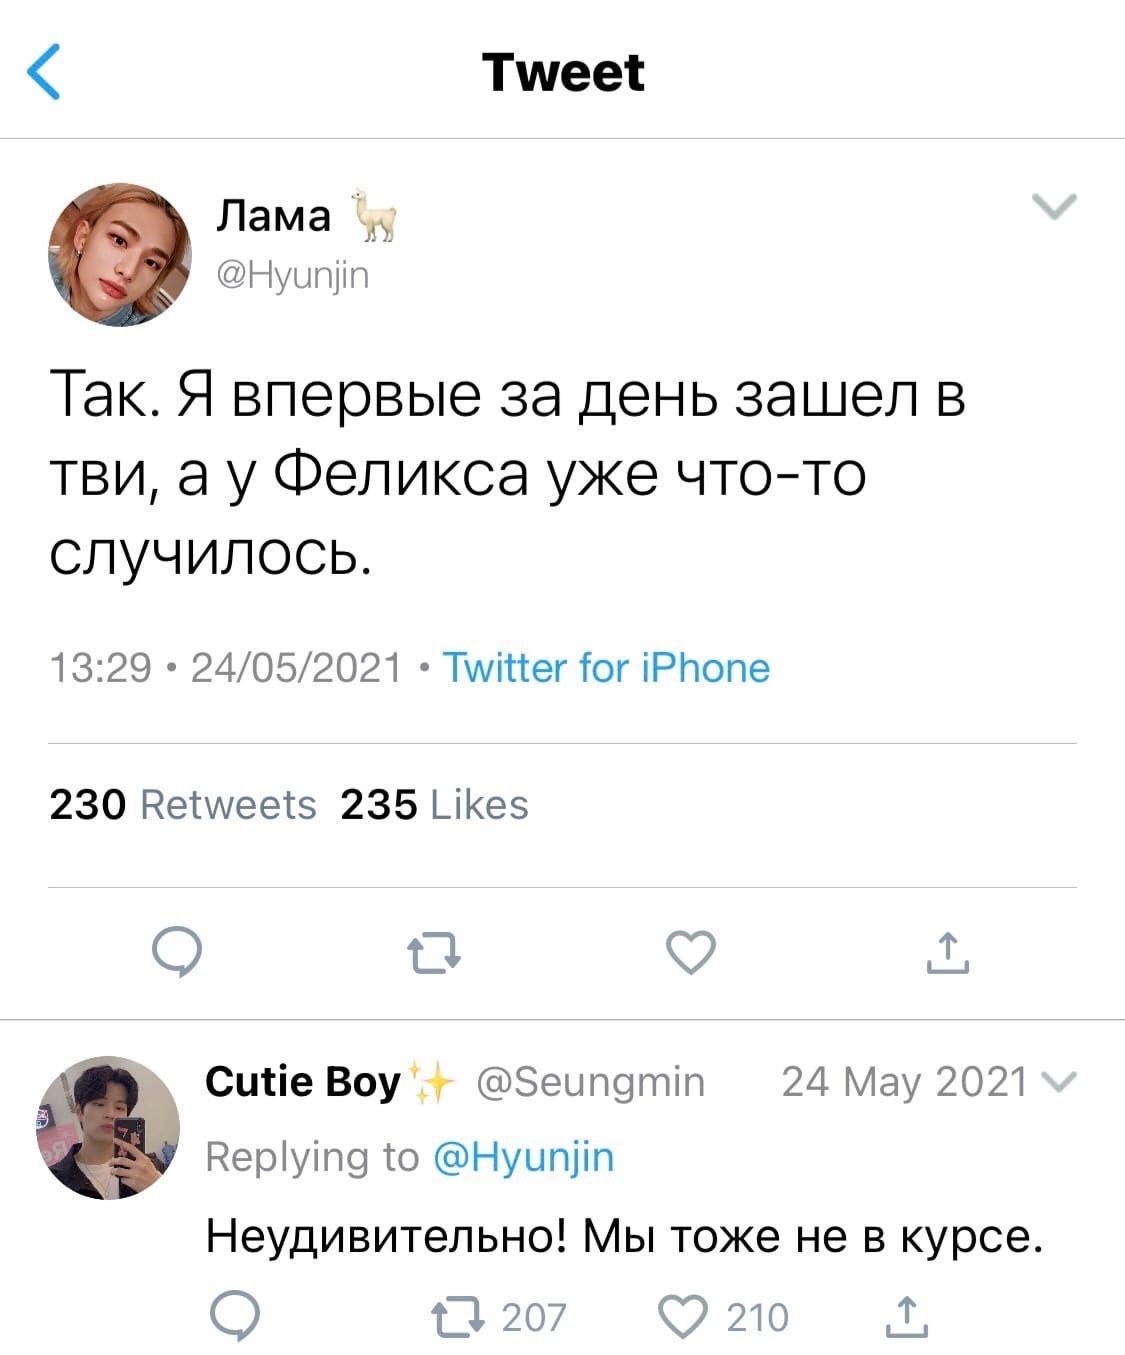1125x1355 pixels.
Task: Open the main tweet options chevron
Action: pos(1054,207)
